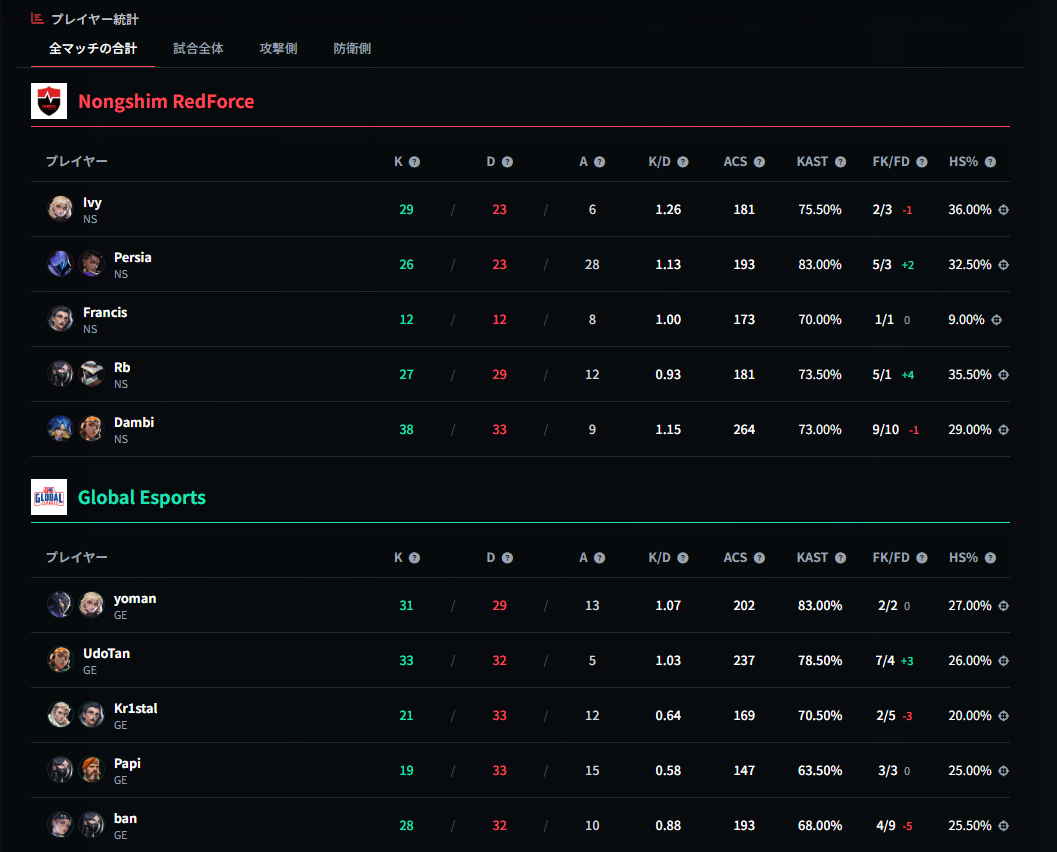
Task: Open player Papi's profile
Action: [x=127, y=764]
